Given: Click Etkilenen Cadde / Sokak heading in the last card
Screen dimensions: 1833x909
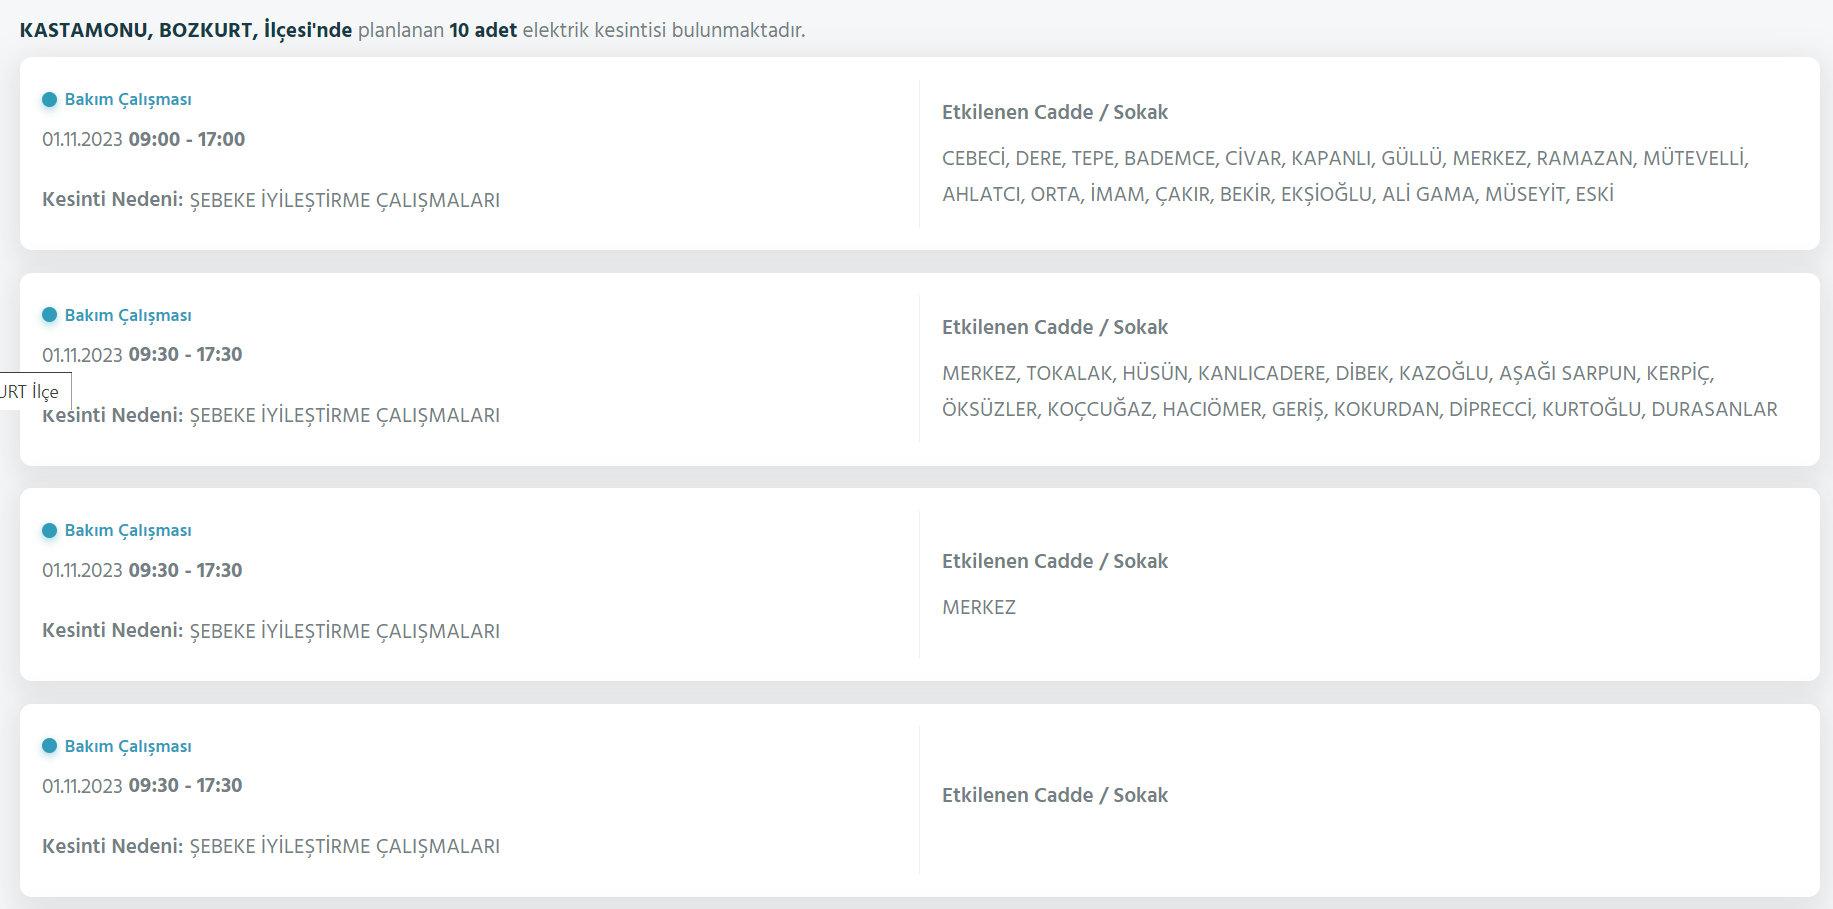Looking at the screenshot, I should coord(1055,795).
